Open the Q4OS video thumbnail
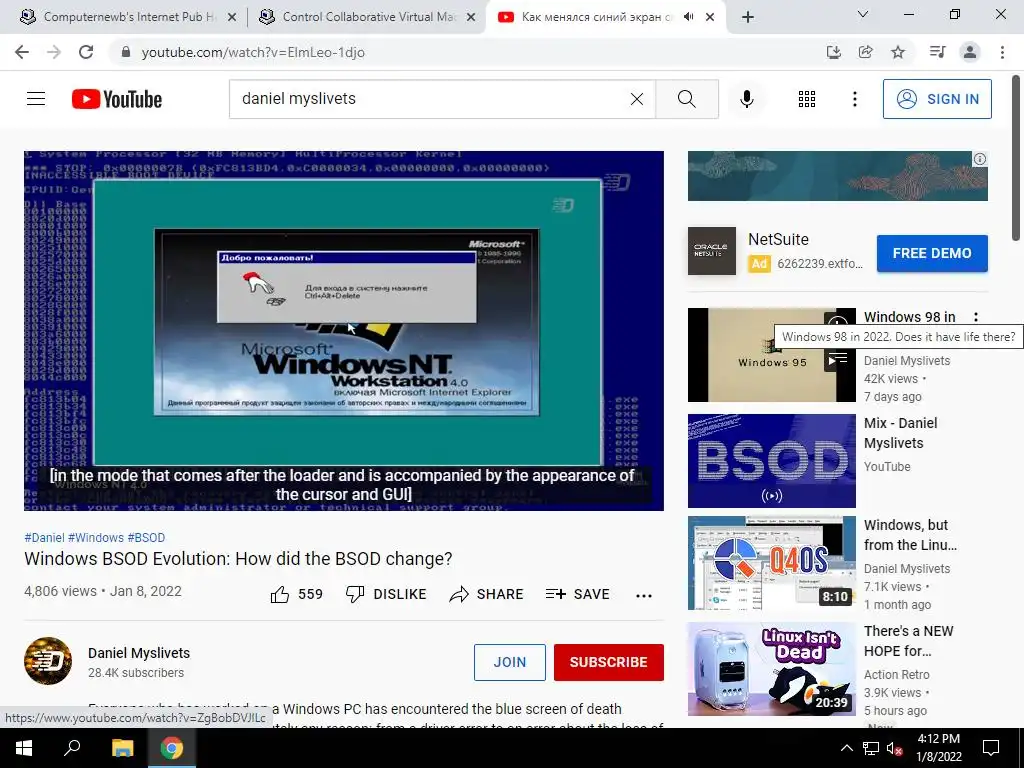The width and height of the screenshot is (1024, 768). [x=771, y=562]
